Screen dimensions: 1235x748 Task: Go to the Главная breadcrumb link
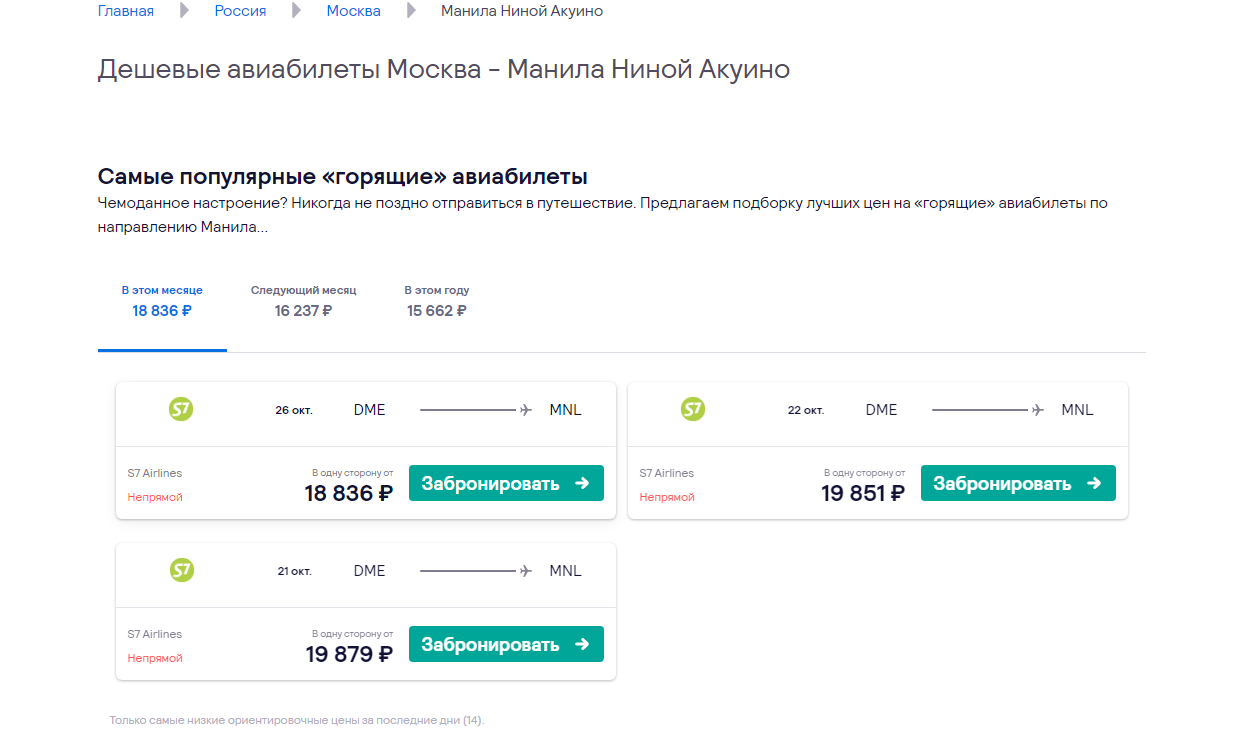tap(126, 11)
